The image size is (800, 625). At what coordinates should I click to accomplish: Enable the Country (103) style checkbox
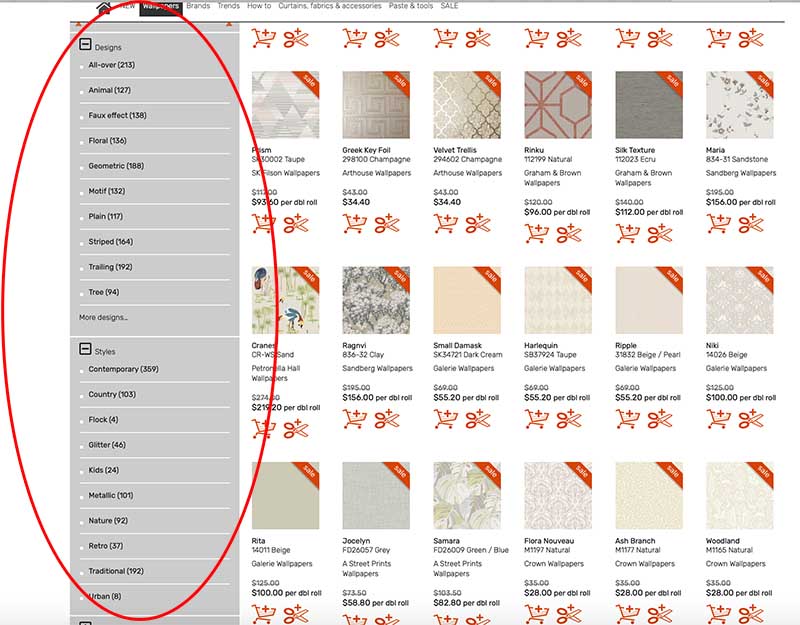82,396
